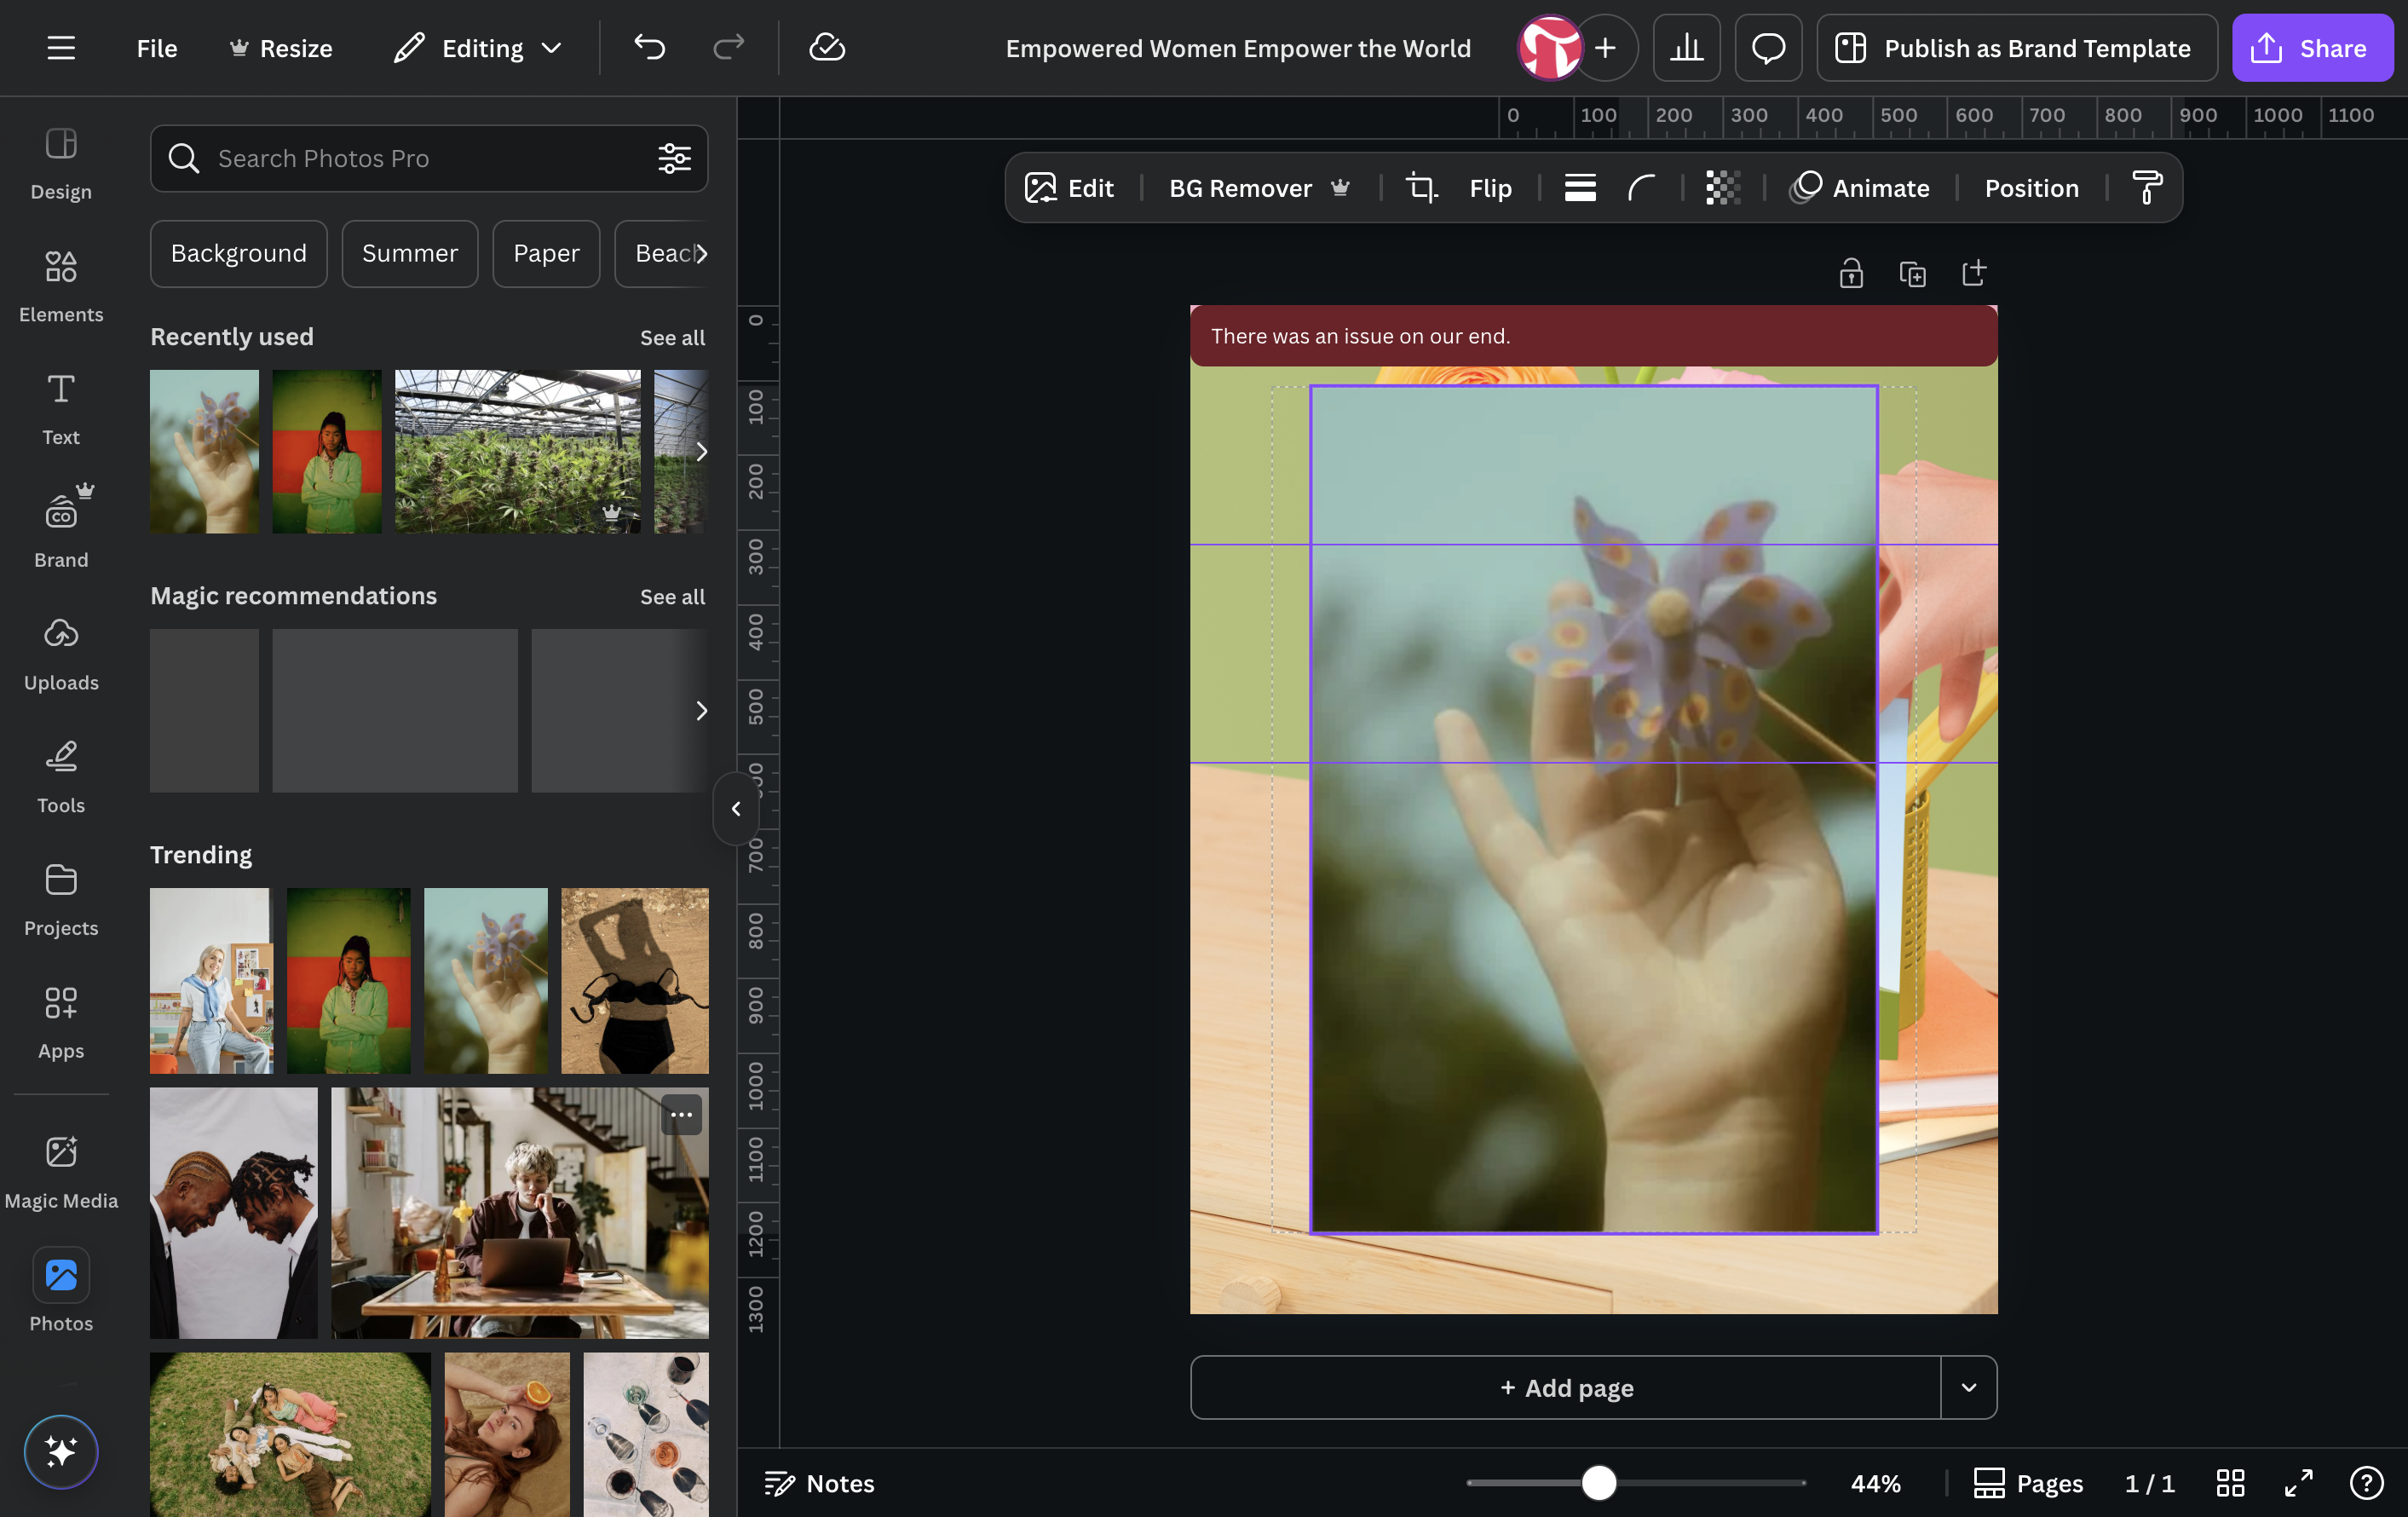Open the Uploads tab in sidebar
The image size is (2408, 1517).
tap(61, 654)
